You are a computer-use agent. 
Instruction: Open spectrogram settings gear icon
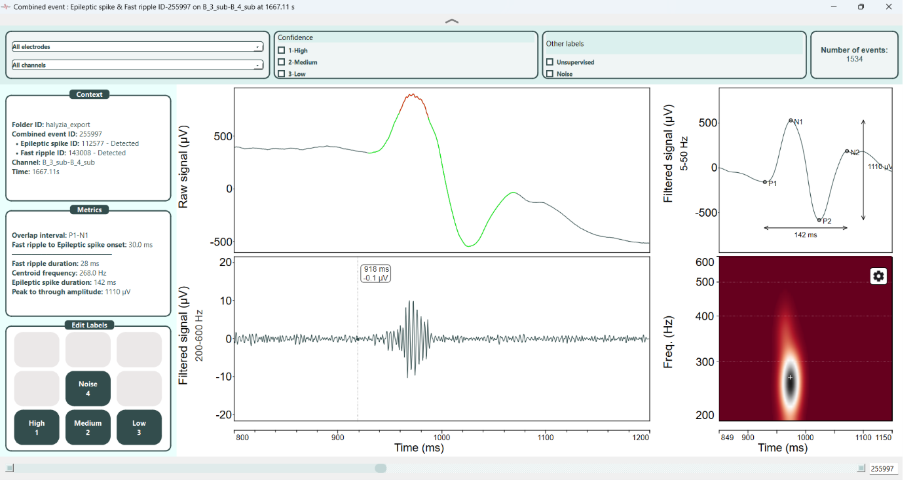878,277
